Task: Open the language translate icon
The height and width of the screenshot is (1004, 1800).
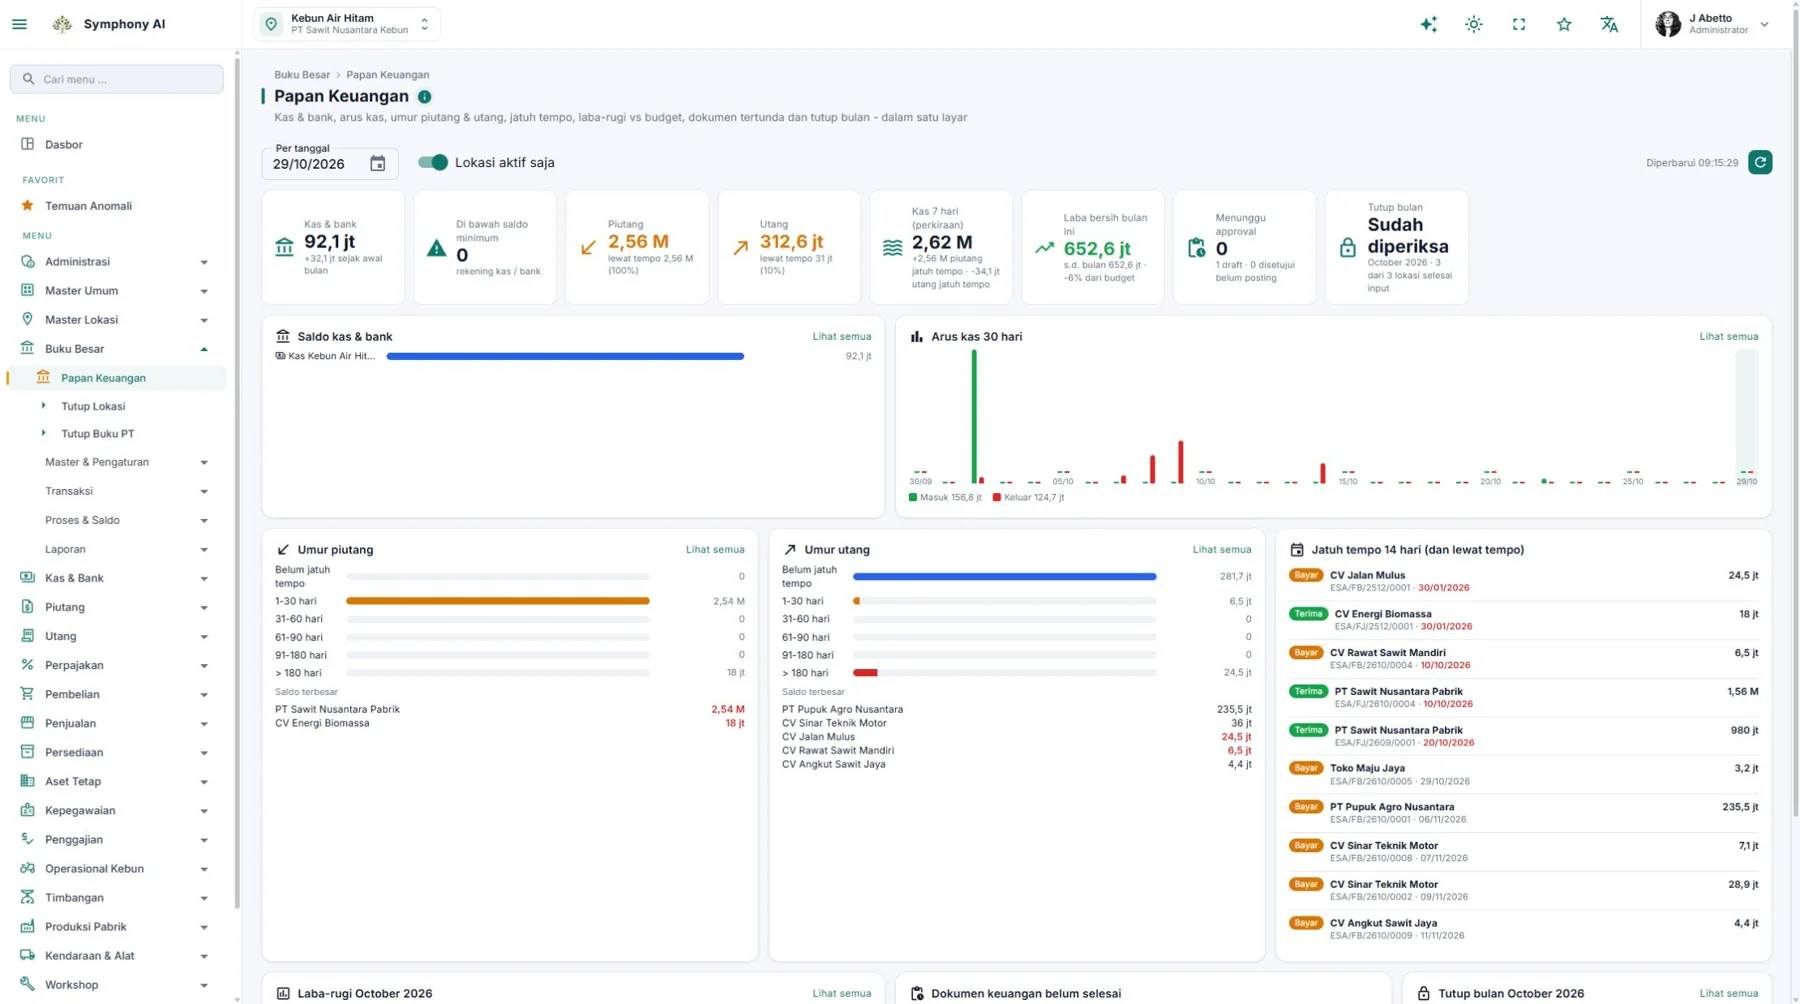Action: pos(1609,24)
